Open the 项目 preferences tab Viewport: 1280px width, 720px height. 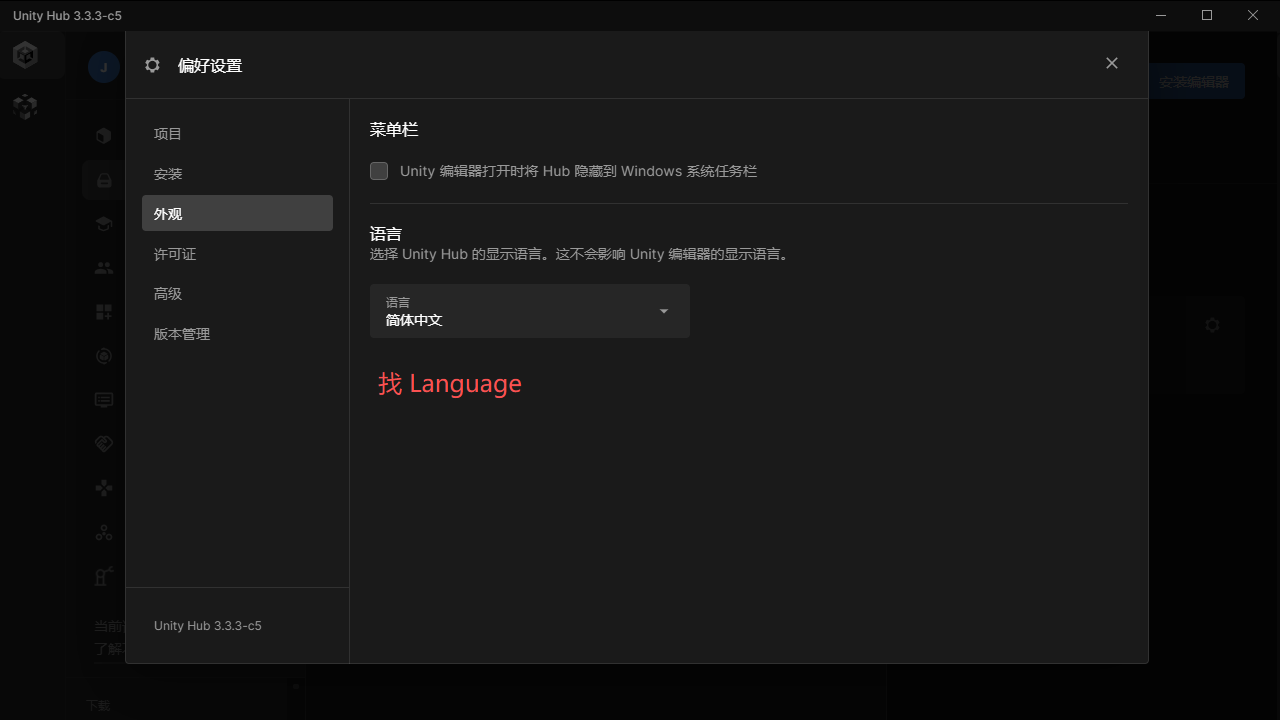(237, 134)
